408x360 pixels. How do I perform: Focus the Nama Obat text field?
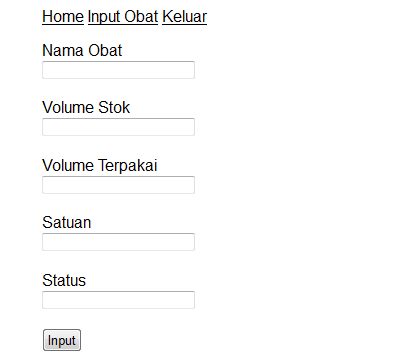coord(118,70)
